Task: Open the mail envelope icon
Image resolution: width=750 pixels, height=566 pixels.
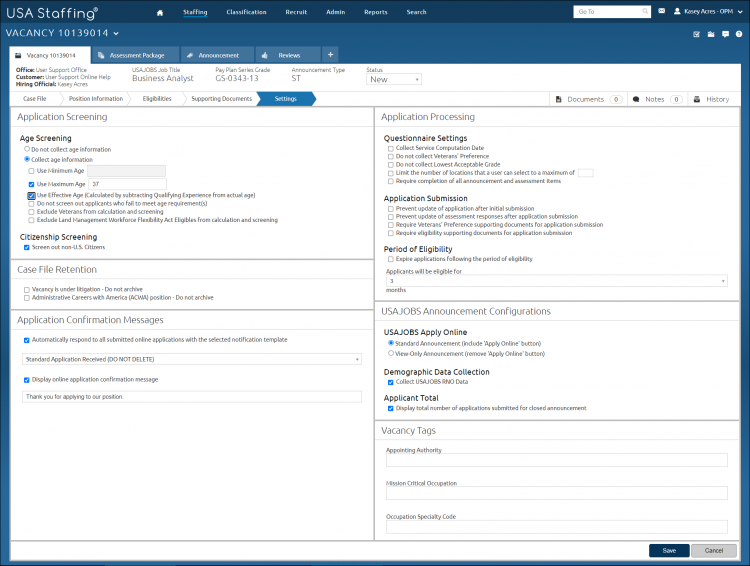Action: [x=662, y=11]
